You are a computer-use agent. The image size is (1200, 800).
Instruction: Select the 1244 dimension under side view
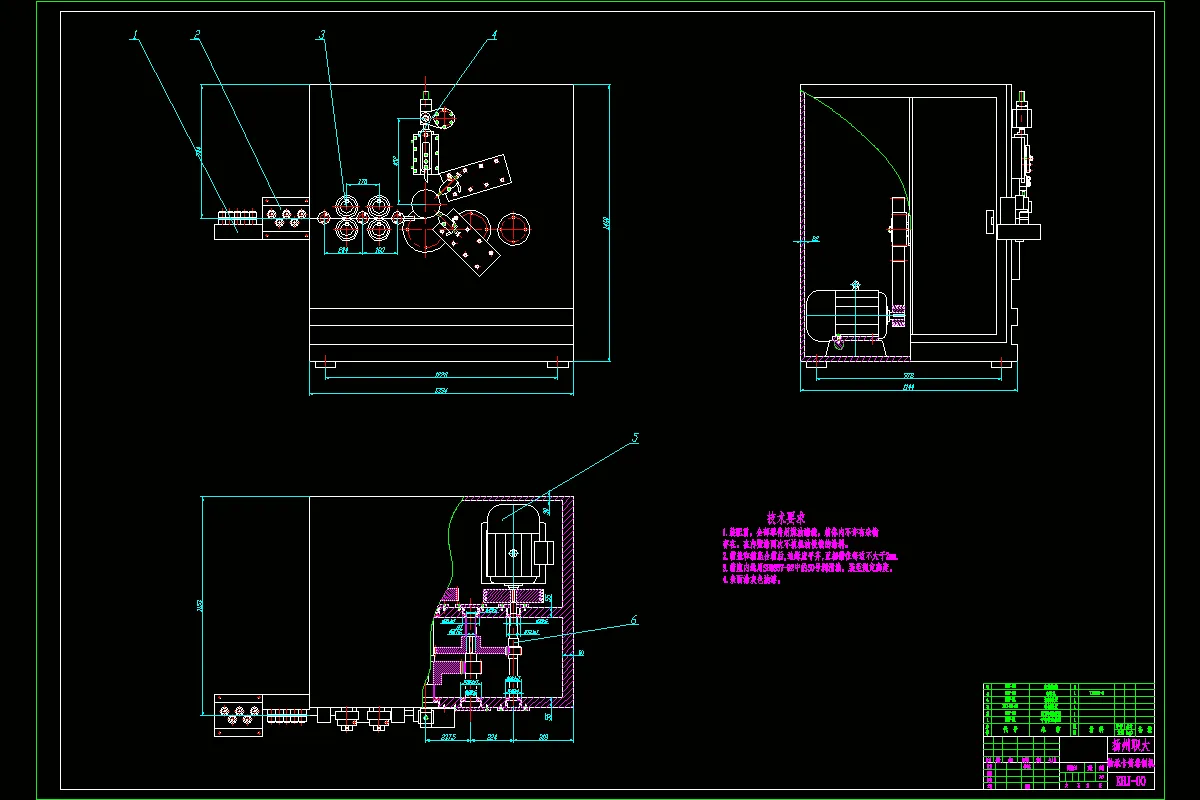point(908,386)
